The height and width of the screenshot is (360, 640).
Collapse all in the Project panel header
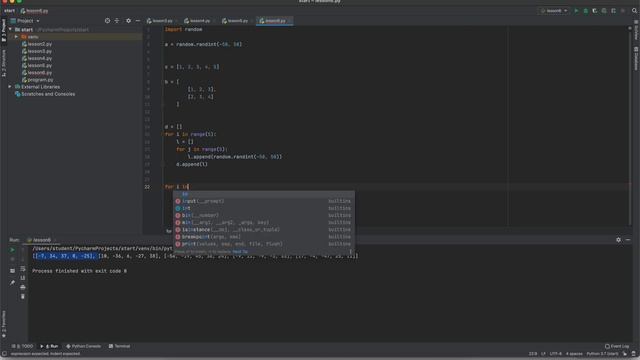pos(117,21)
